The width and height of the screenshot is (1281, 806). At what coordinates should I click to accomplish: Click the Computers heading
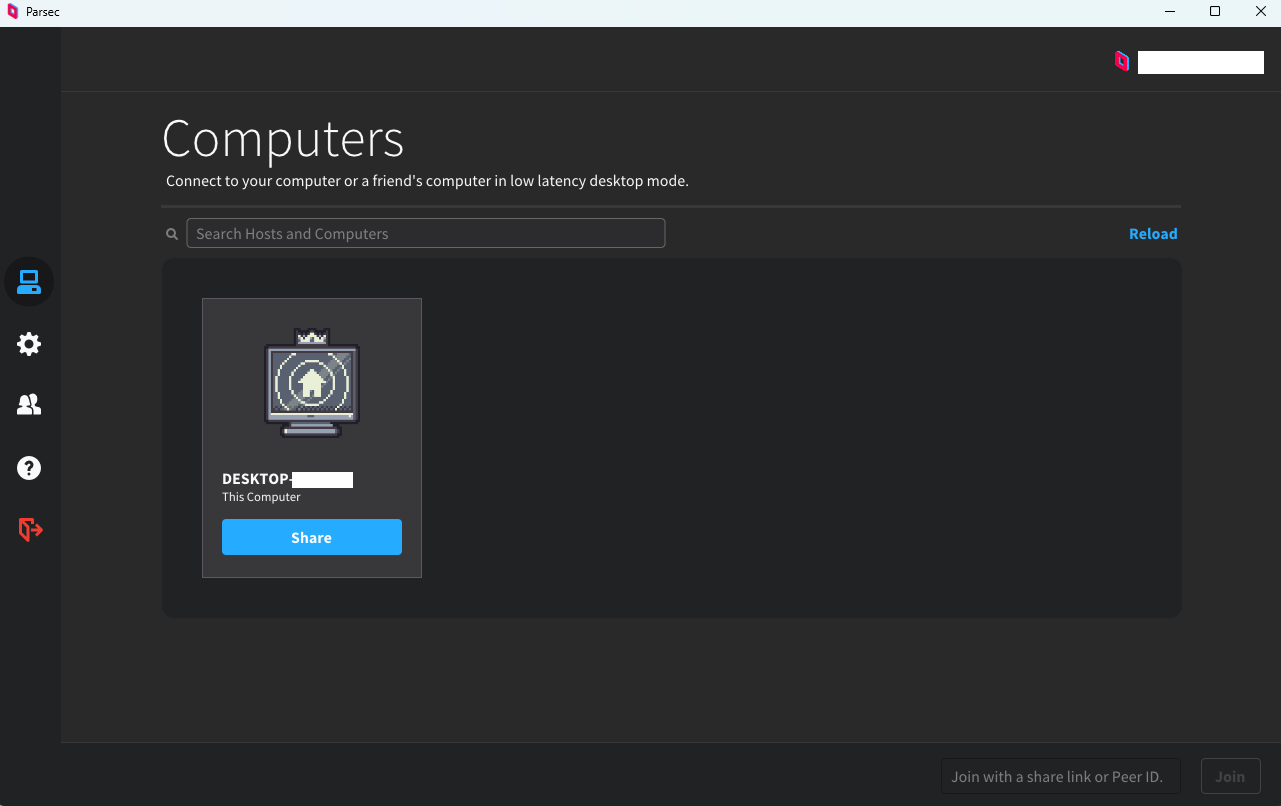(283, 138)
